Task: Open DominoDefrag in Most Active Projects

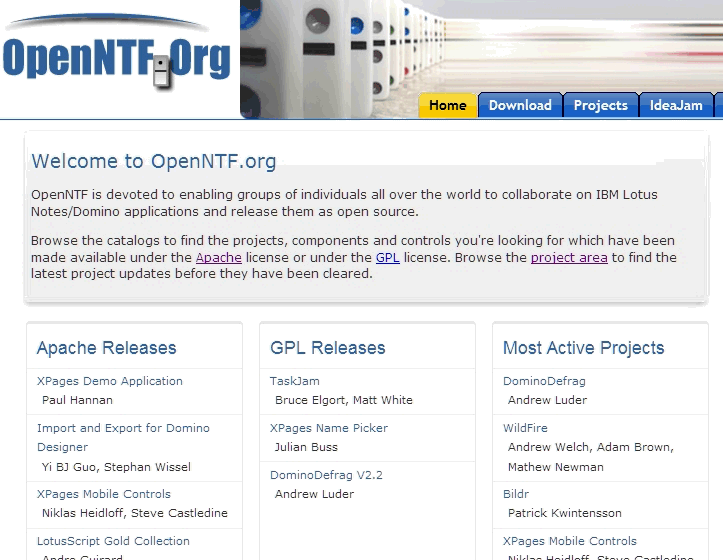Action: pos(544,381)
